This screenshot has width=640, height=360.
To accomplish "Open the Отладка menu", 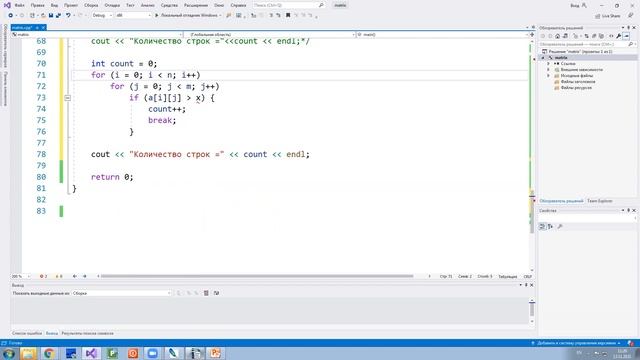I will tap(112, 5).
